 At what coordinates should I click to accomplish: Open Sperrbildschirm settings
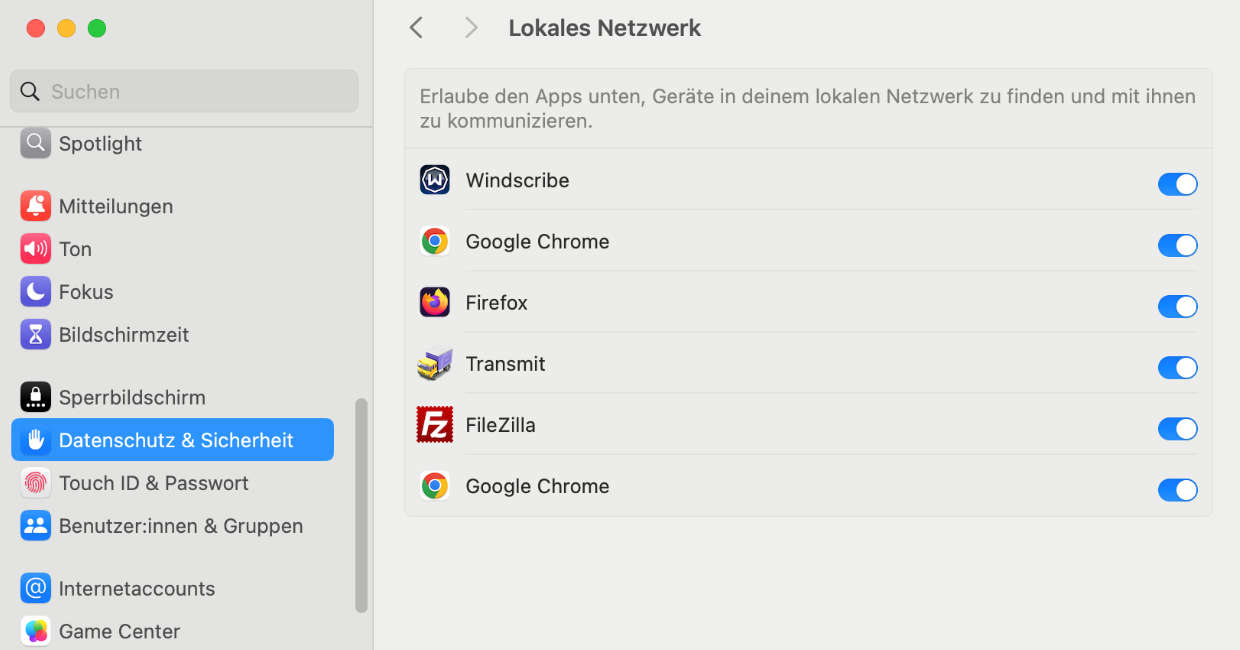coord(172,398)
